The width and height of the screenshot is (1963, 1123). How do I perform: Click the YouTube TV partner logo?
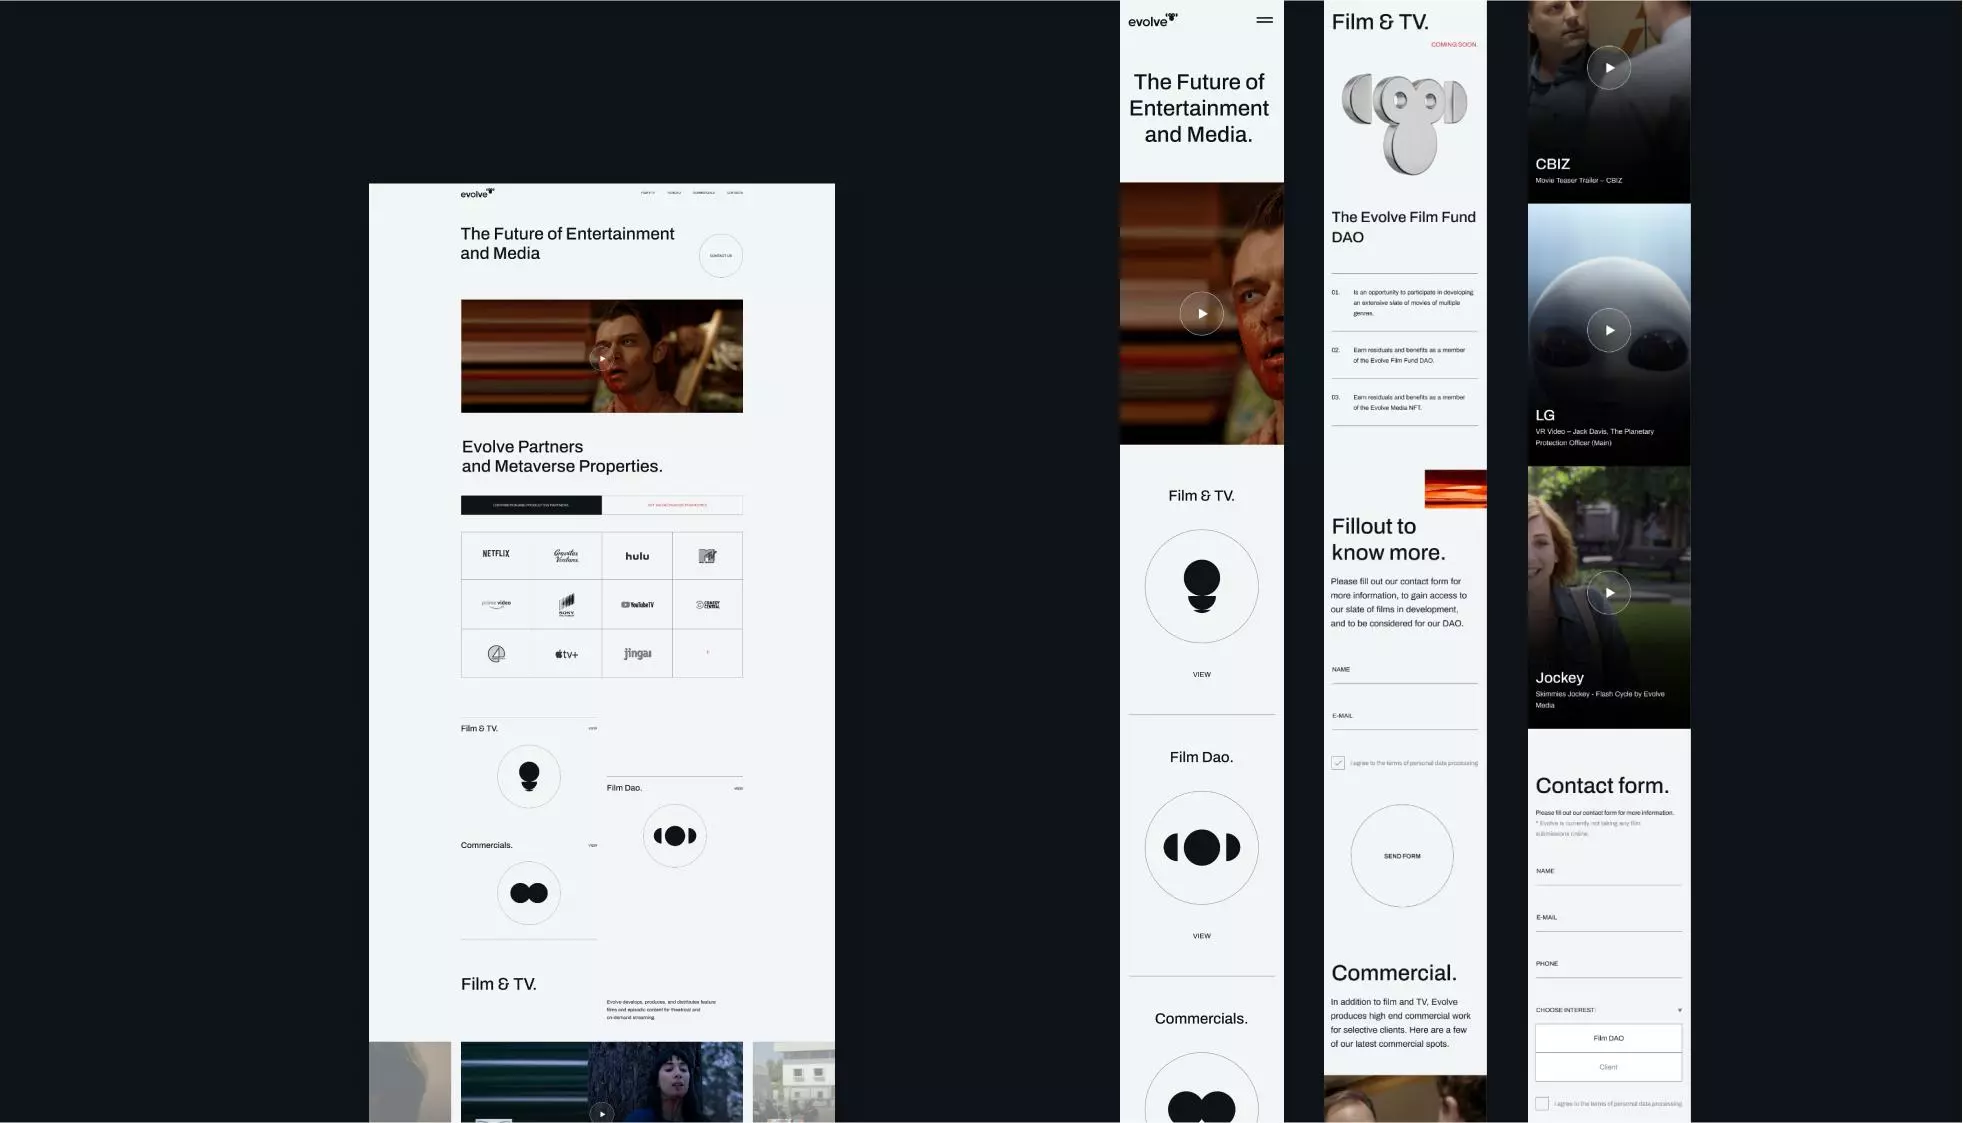click(637, 605)
